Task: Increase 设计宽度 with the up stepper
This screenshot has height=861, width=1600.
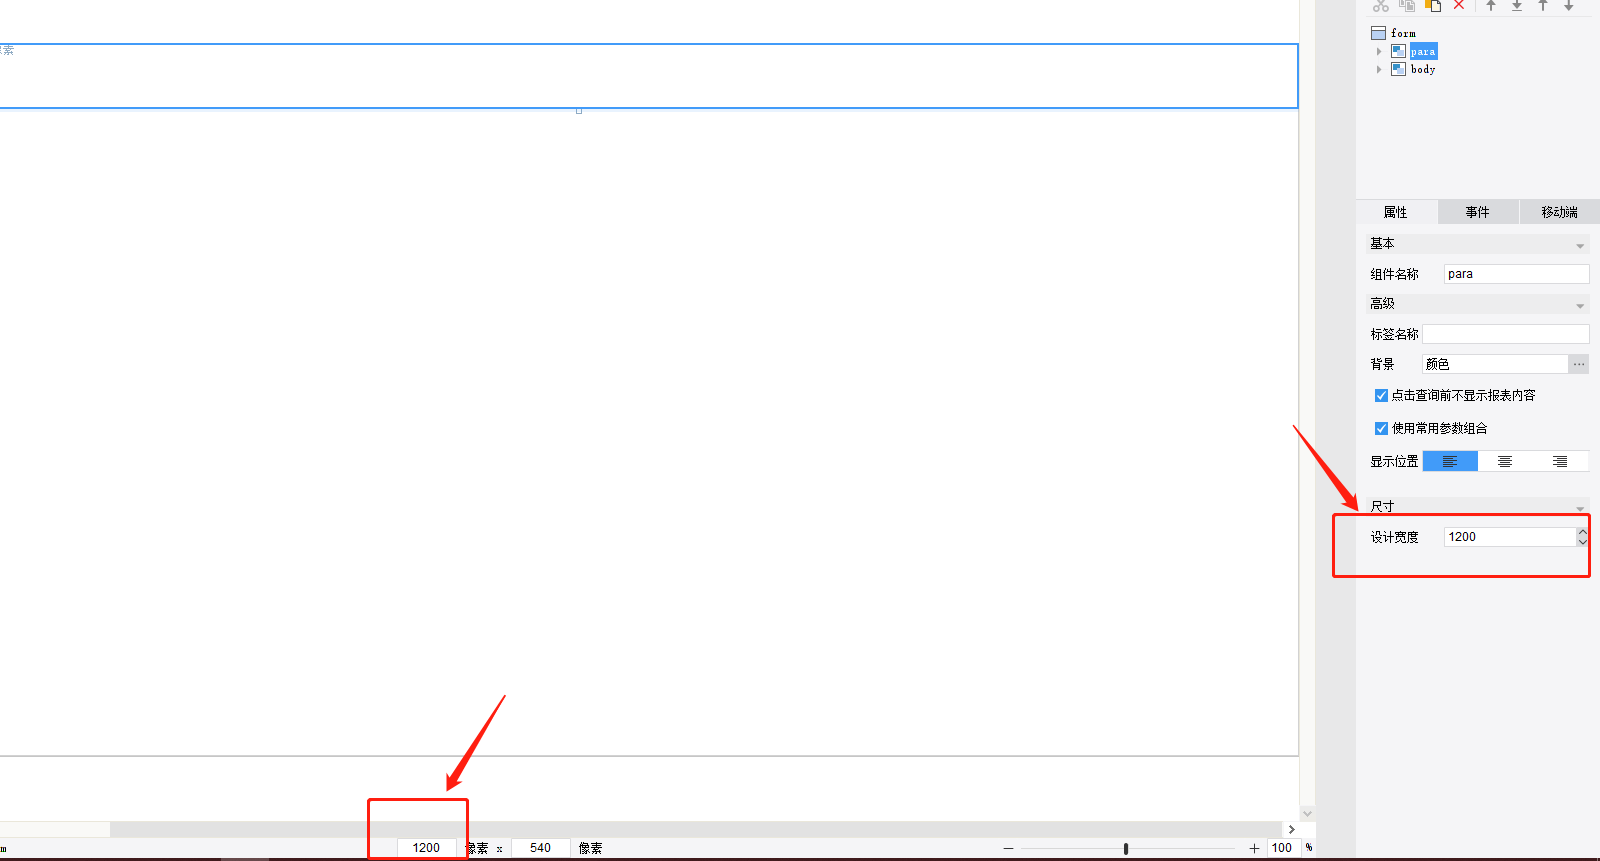Action: tap(1583, 532)
